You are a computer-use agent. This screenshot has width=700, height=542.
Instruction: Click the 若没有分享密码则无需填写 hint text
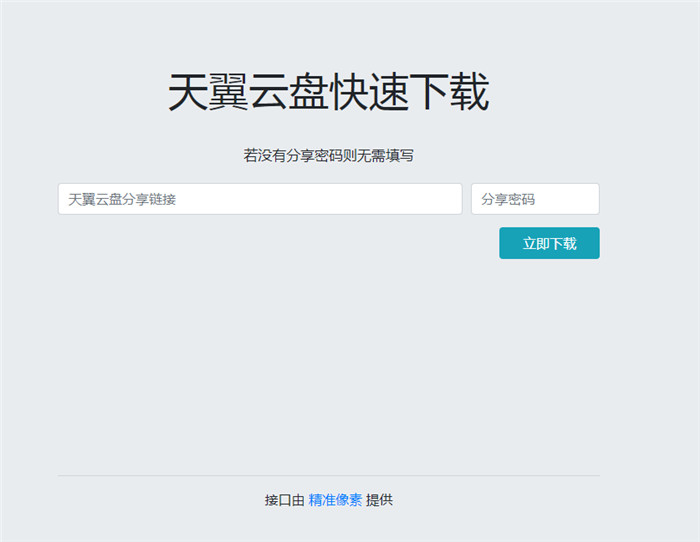328,155
